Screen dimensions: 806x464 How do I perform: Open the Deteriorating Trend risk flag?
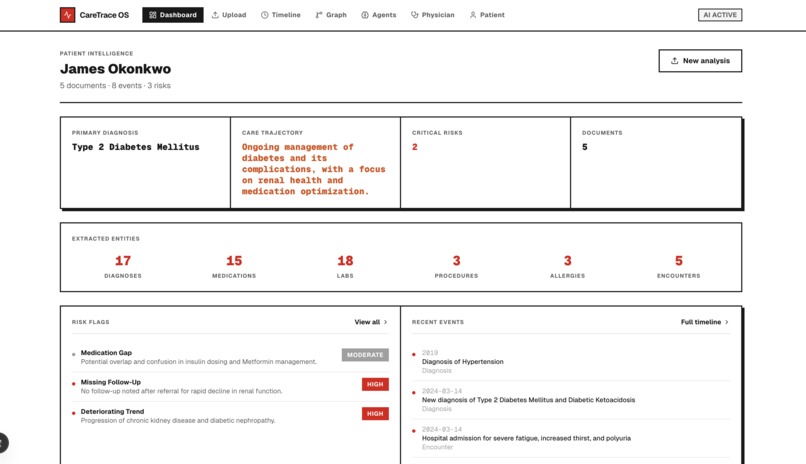[x=230, y=416]
